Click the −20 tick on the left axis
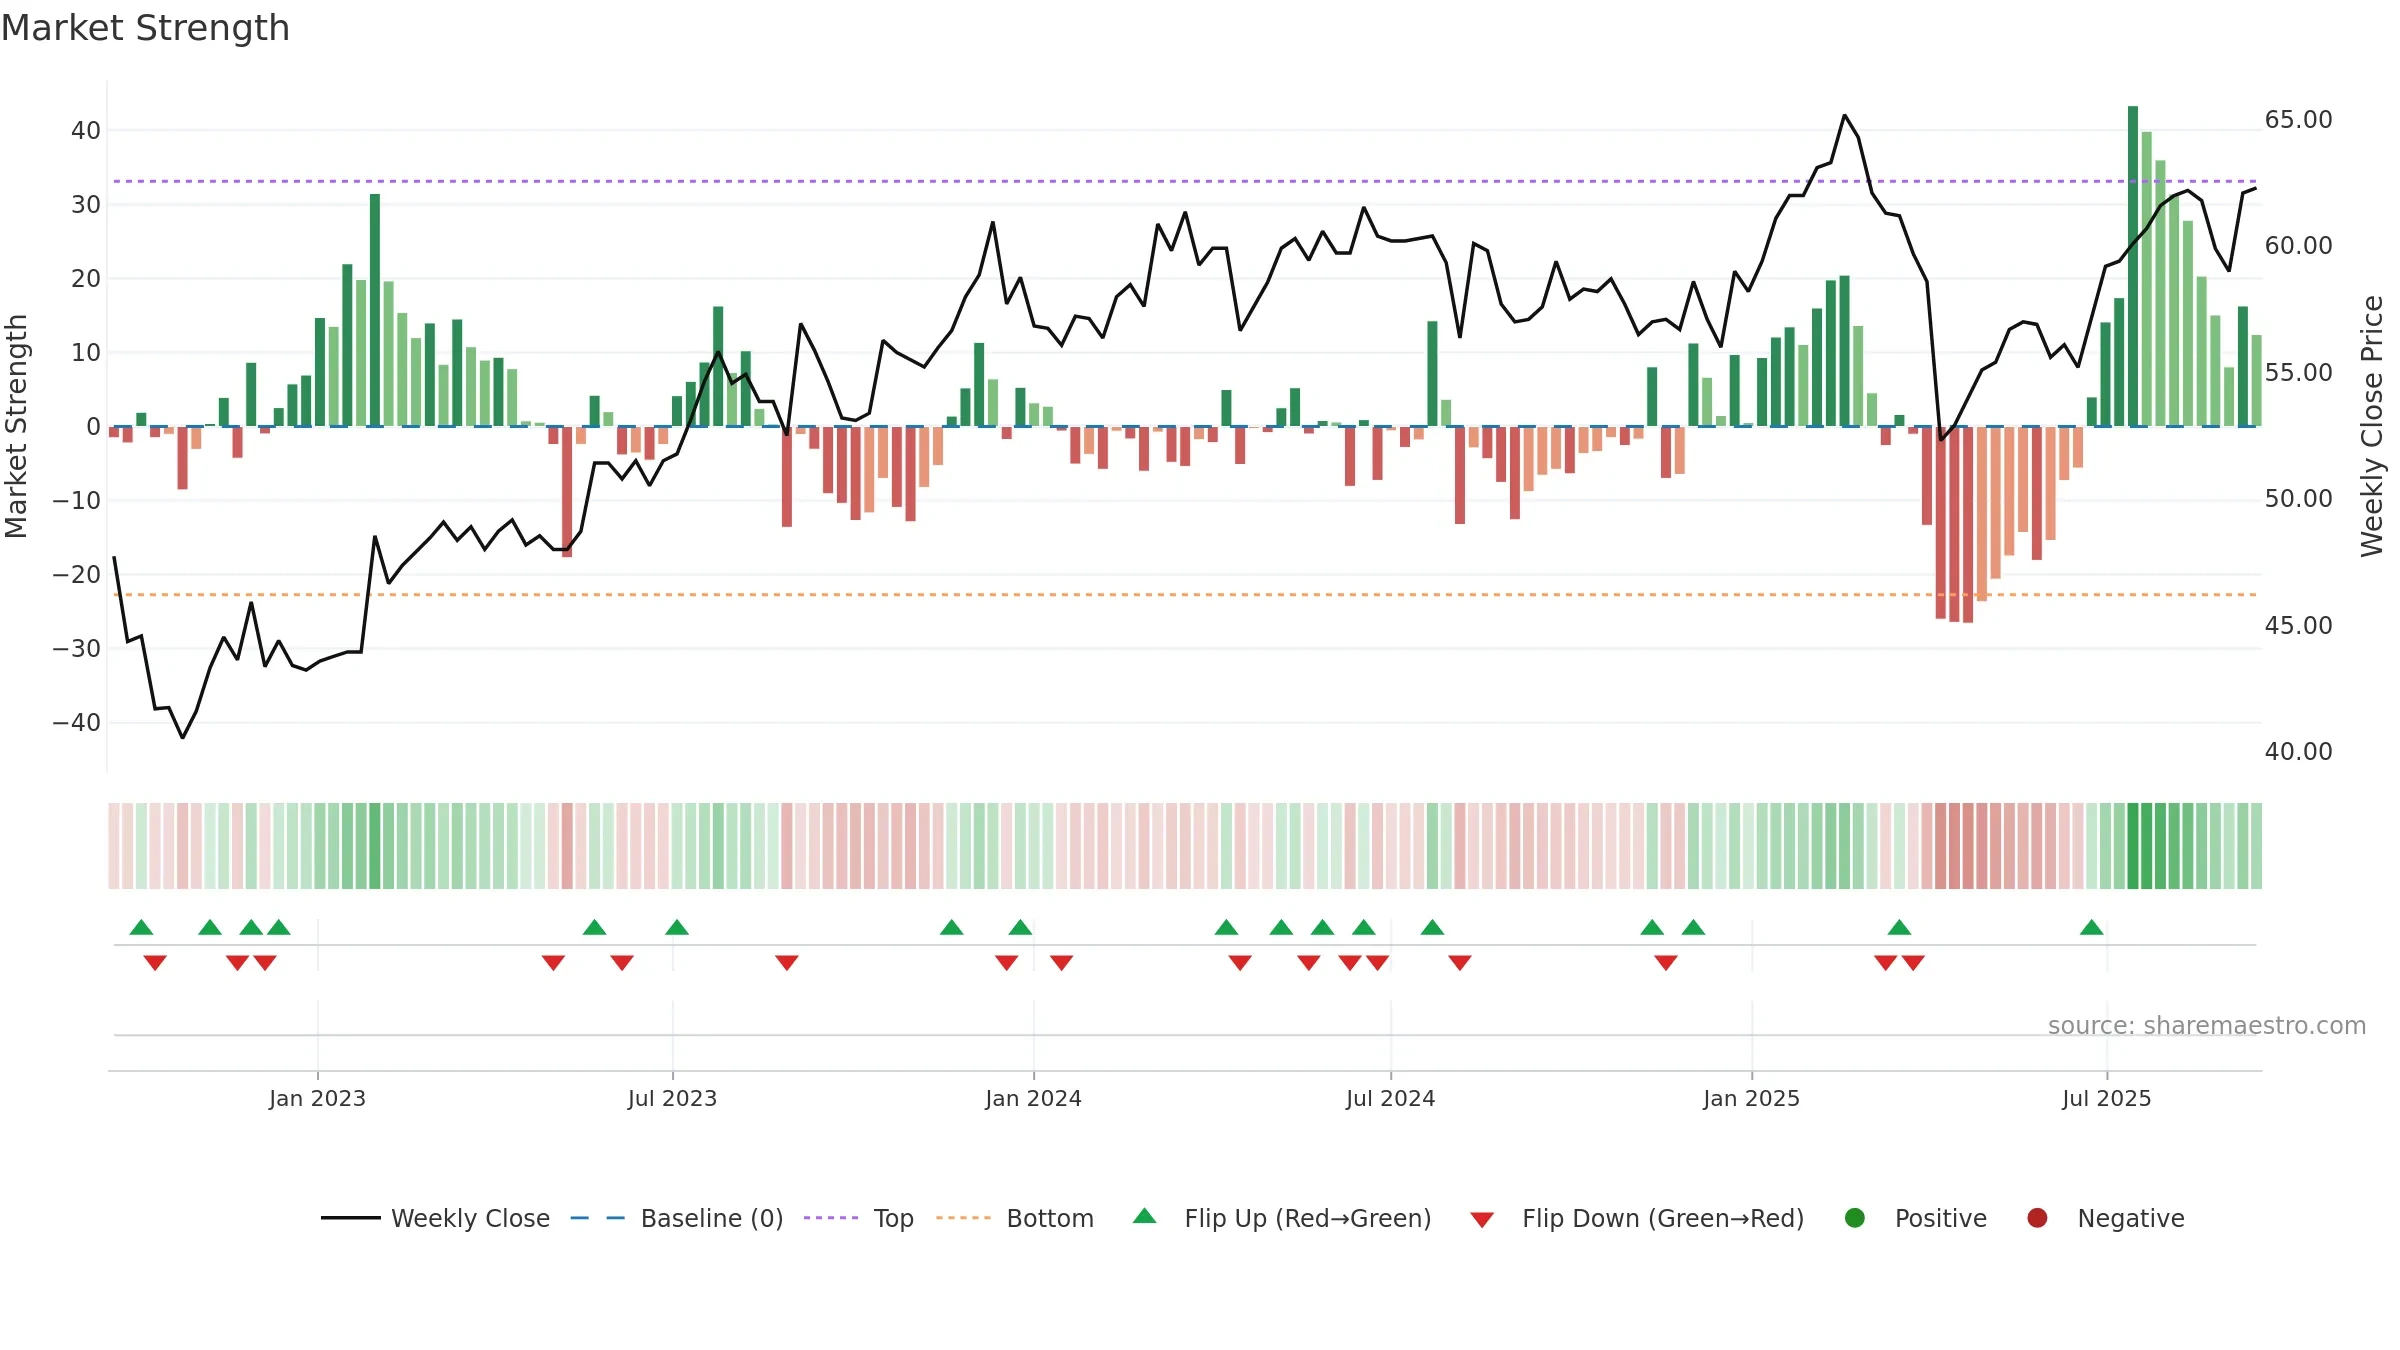Image resolution: width=2400 pixels, height=1350 pixels. coord(77,574)
